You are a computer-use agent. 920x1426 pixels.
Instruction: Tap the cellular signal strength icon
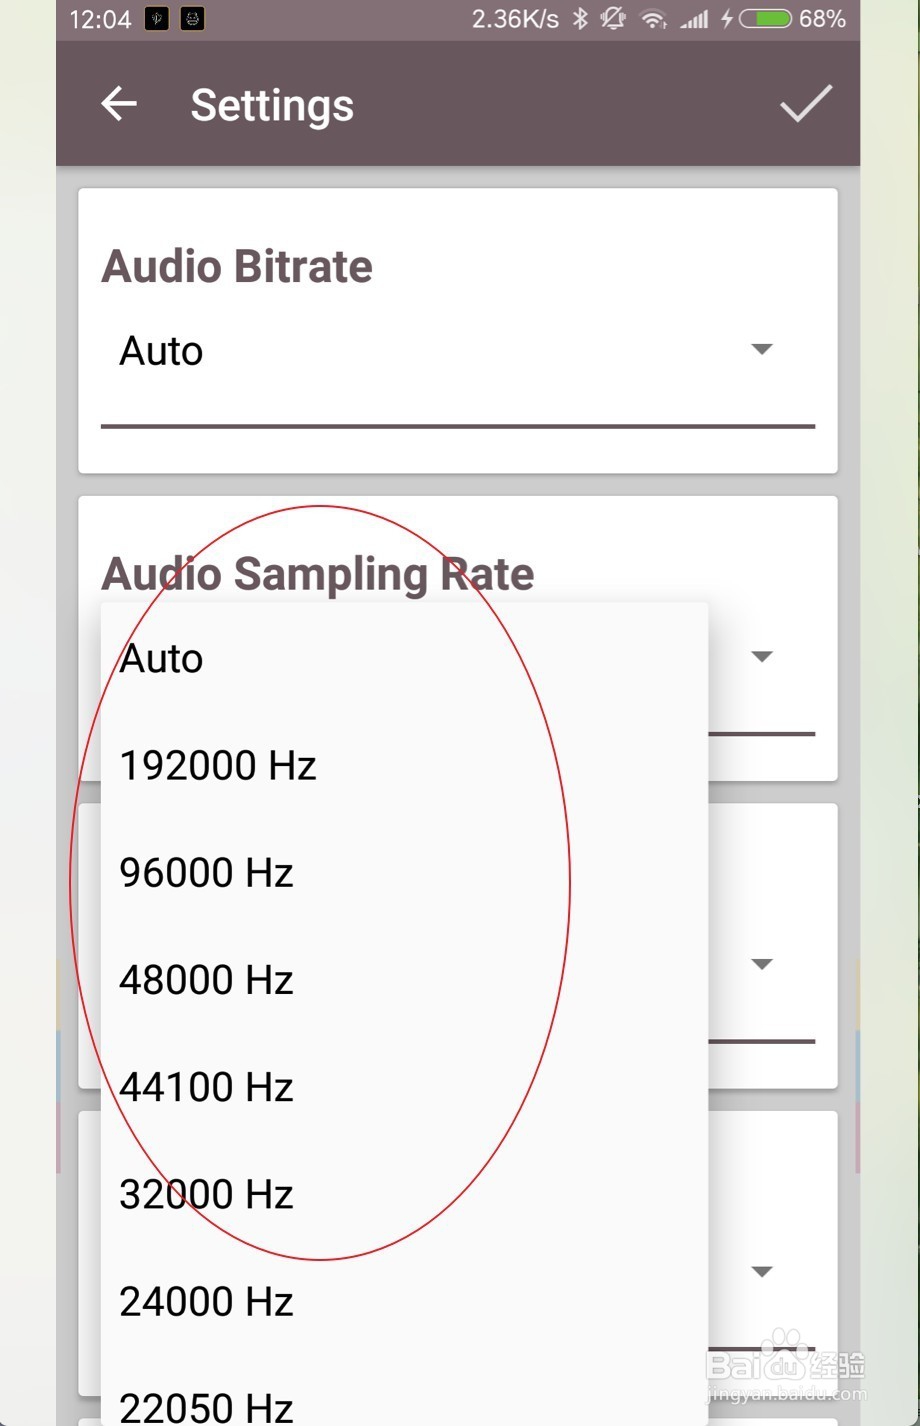694,19
